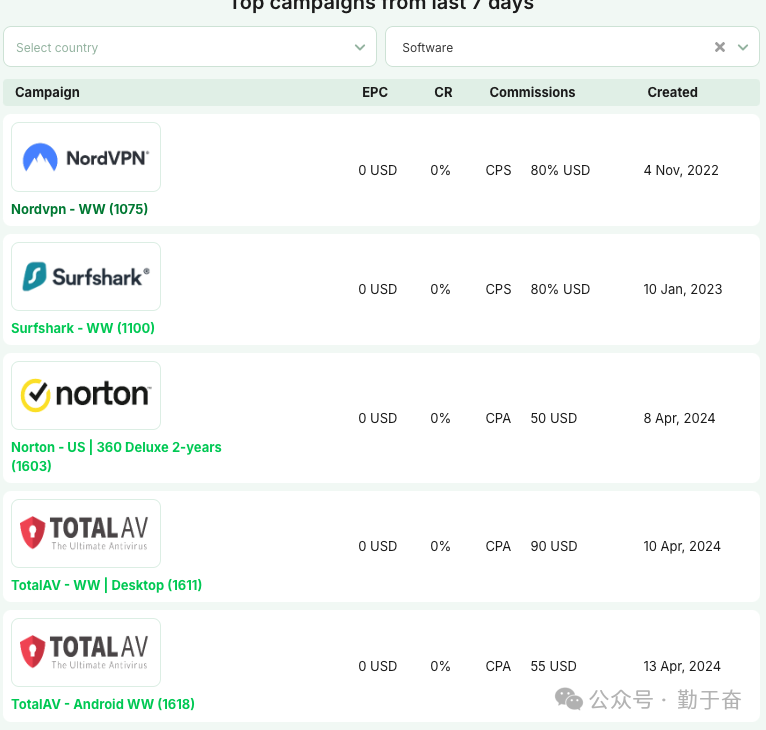Select the Norton date 8 Apr, 2024
The height and width of the screenshot is (730, 766).
(x=679, y=418)
